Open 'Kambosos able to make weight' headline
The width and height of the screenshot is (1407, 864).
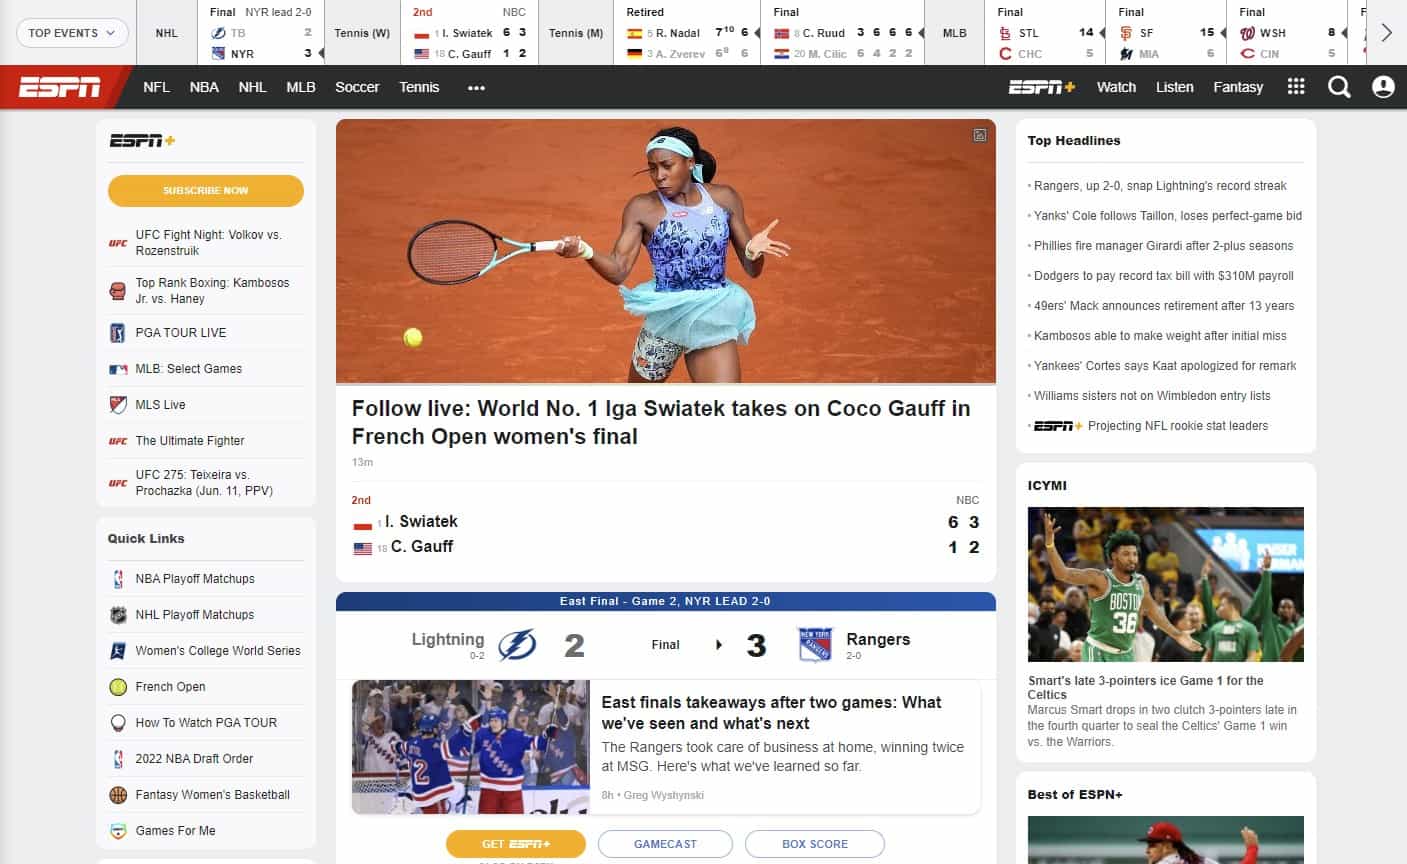[1160, 336]
